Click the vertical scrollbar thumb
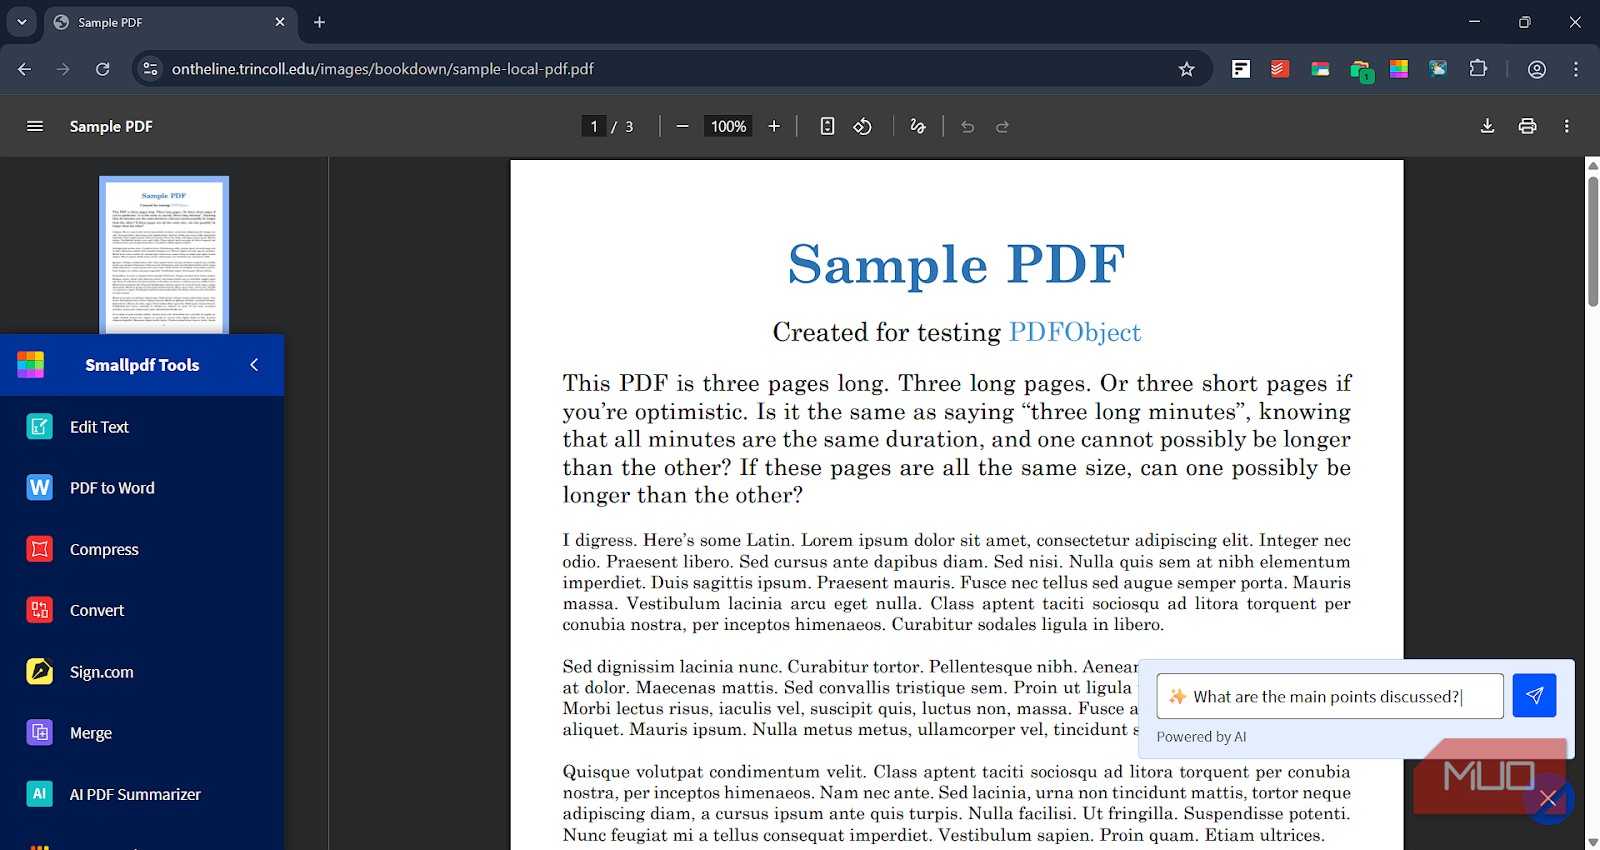The image size is (1600, 850). (1593, 240)
